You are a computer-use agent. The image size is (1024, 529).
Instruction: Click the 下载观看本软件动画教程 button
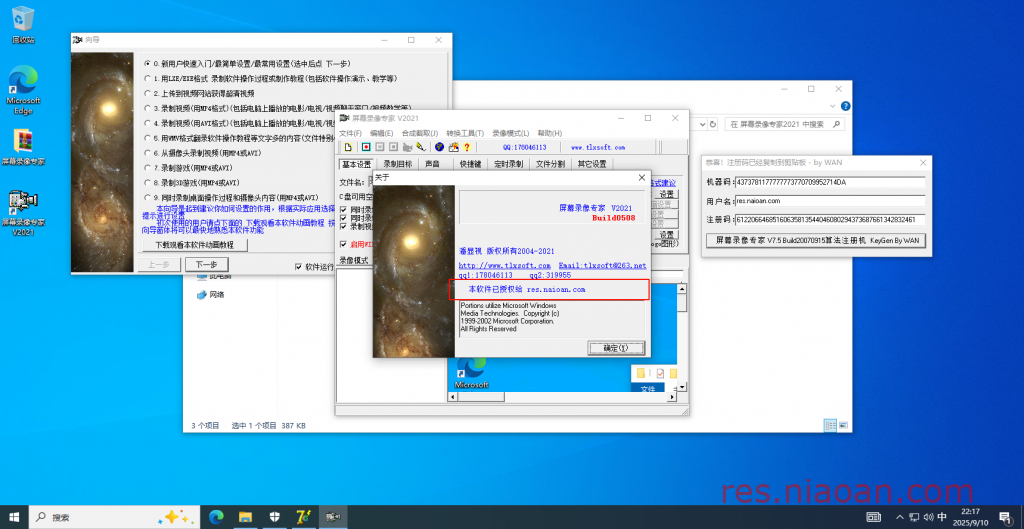(x=193, y=245)
